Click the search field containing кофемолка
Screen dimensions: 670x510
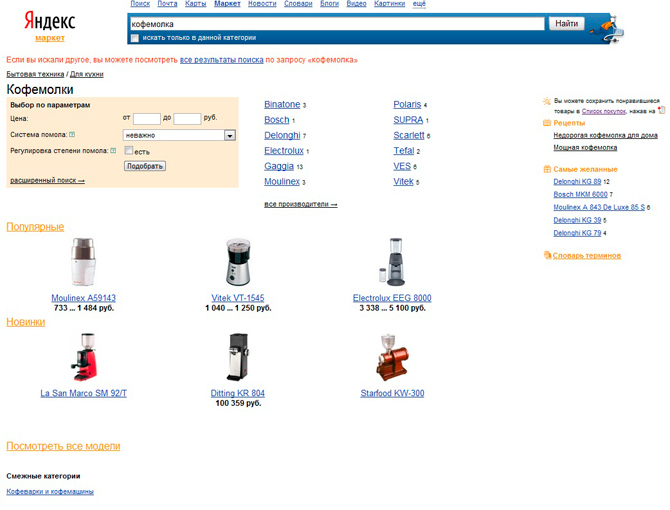[x=337, y=24]
